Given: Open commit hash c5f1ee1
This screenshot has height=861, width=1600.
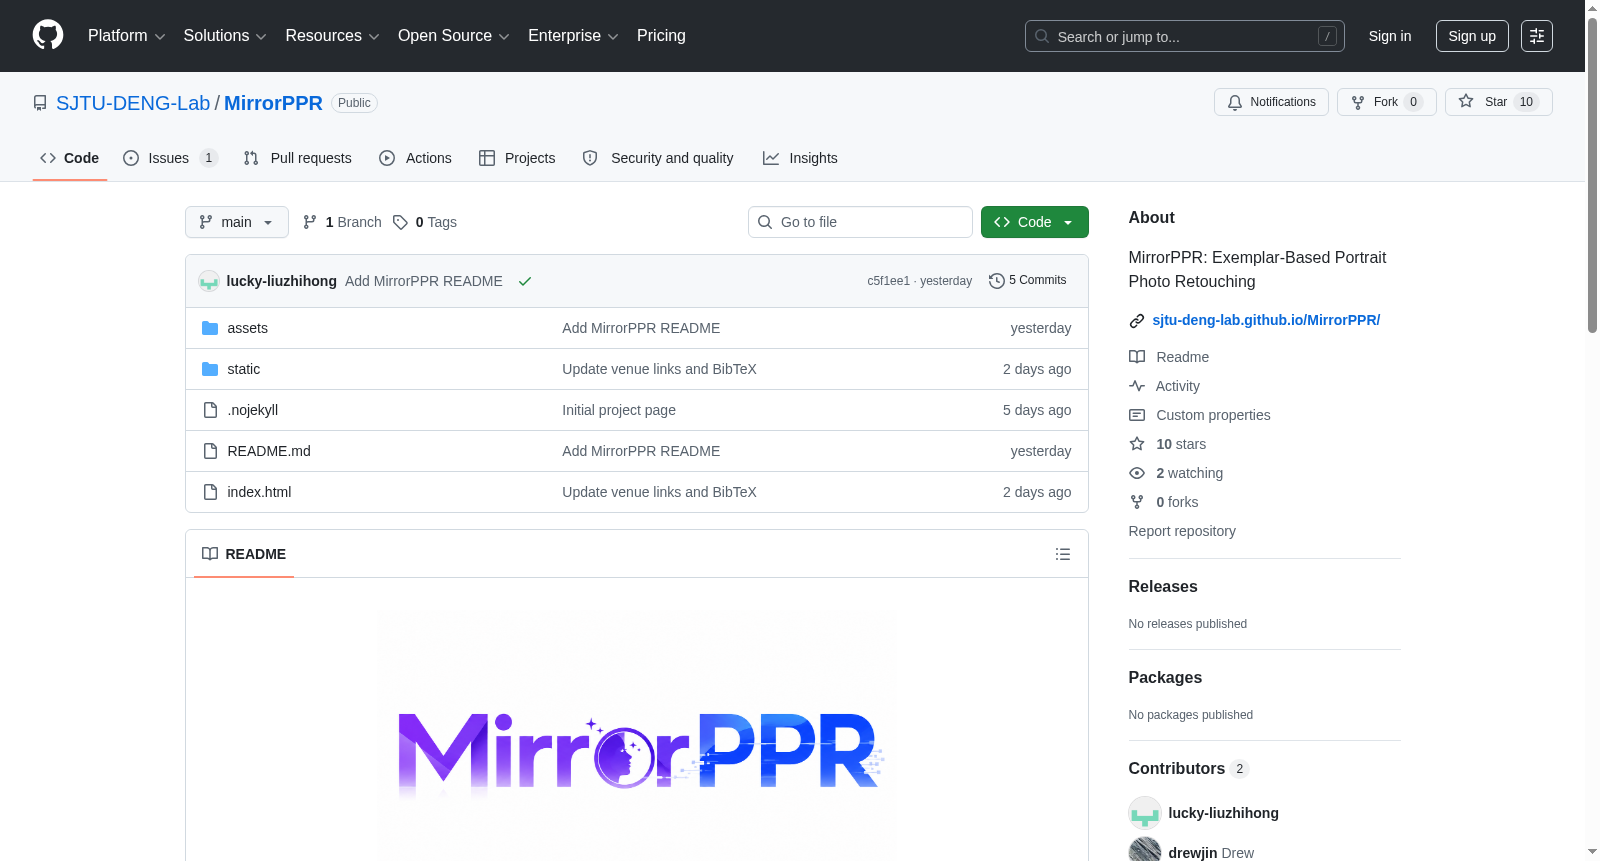Looking at the screenshot, I should pos(888,281).
